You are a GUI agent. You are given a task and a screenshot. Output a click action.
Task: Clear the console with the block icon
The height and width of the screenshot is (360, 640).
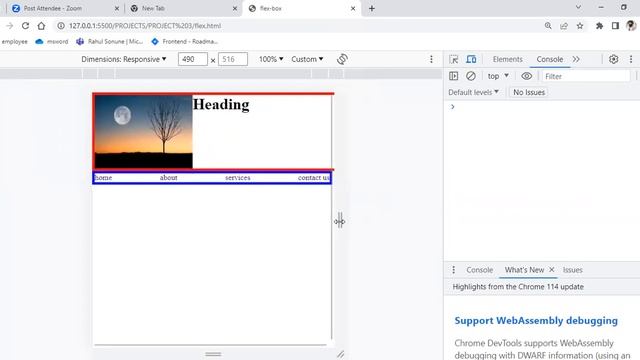[x=471, y=76]
